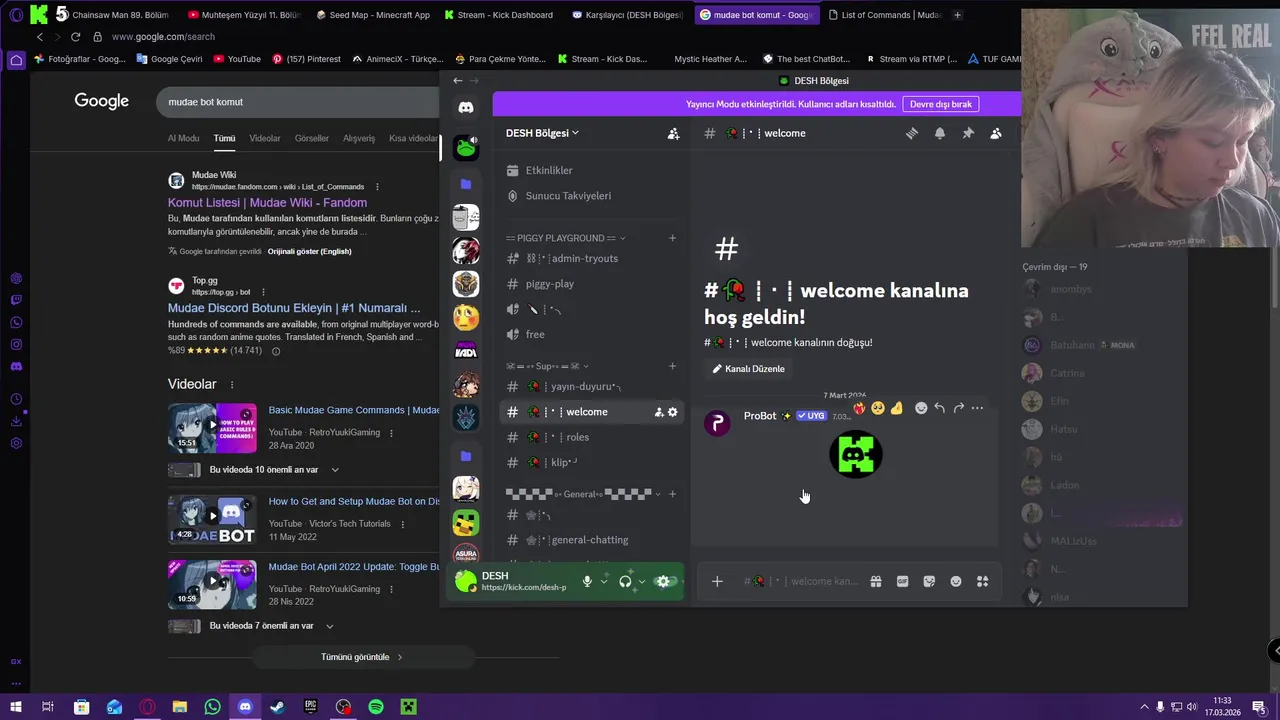1280x720 pixels.
Task: Click create invite icon on welcome channel
Action: (659, 412)
